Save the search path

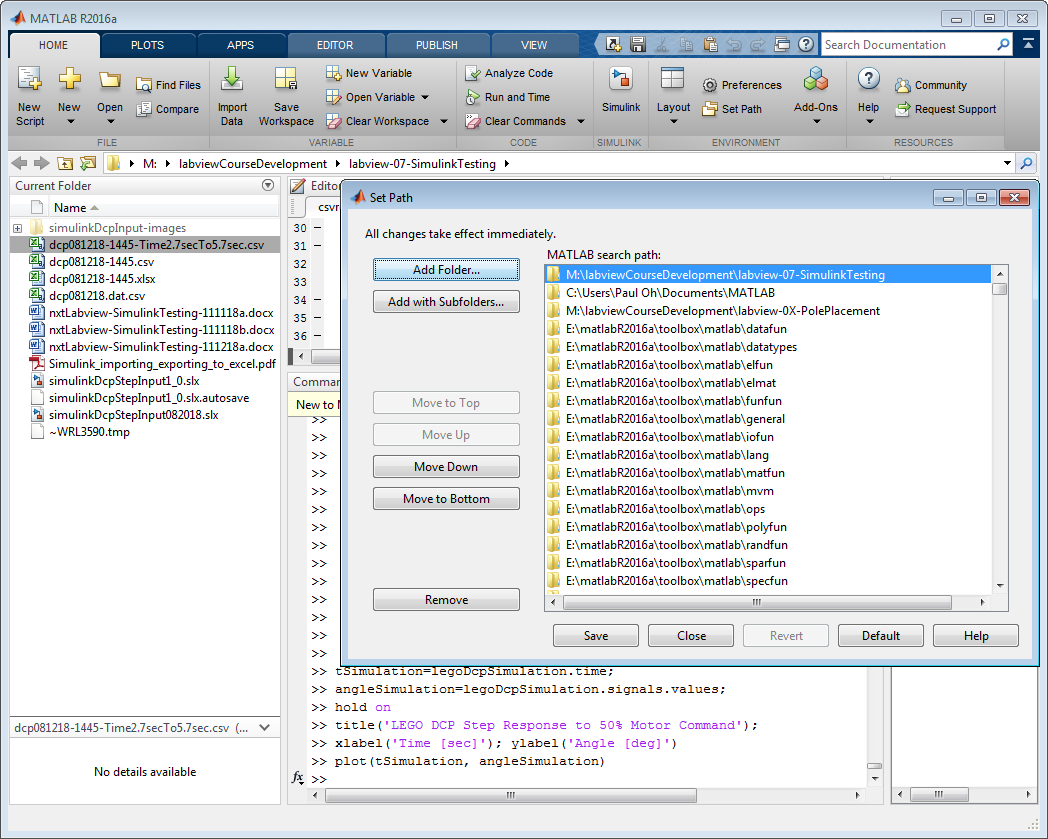(596, 636)
